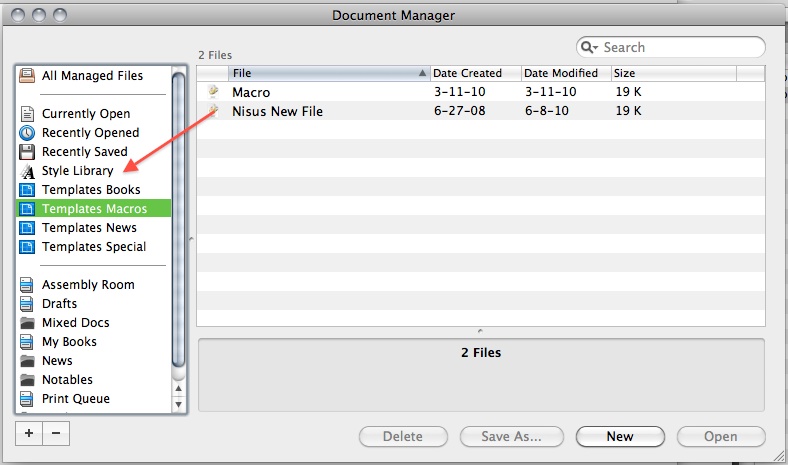This screenshot has width=788, height=465.
Task: Remove selected group with minus button
Action: (56, 433)
